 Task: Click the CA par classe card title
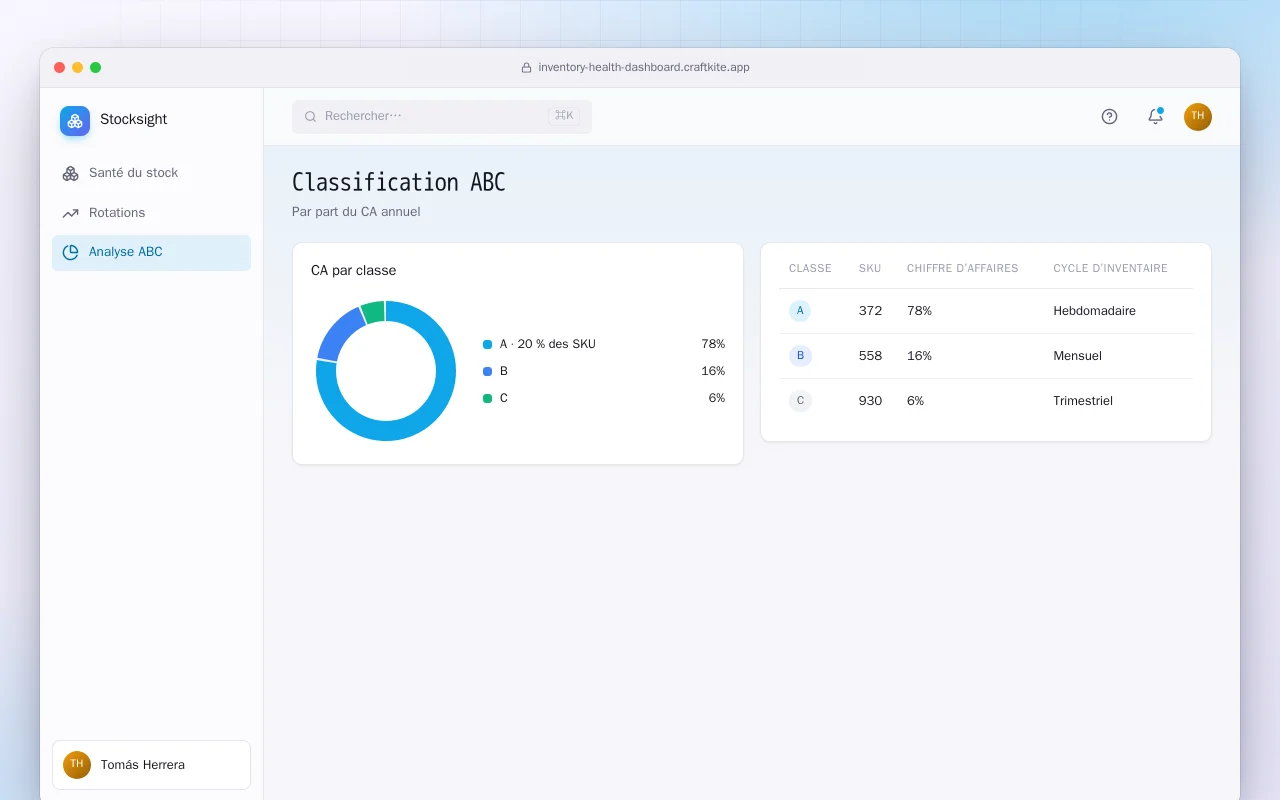click(x=353, y=271)
